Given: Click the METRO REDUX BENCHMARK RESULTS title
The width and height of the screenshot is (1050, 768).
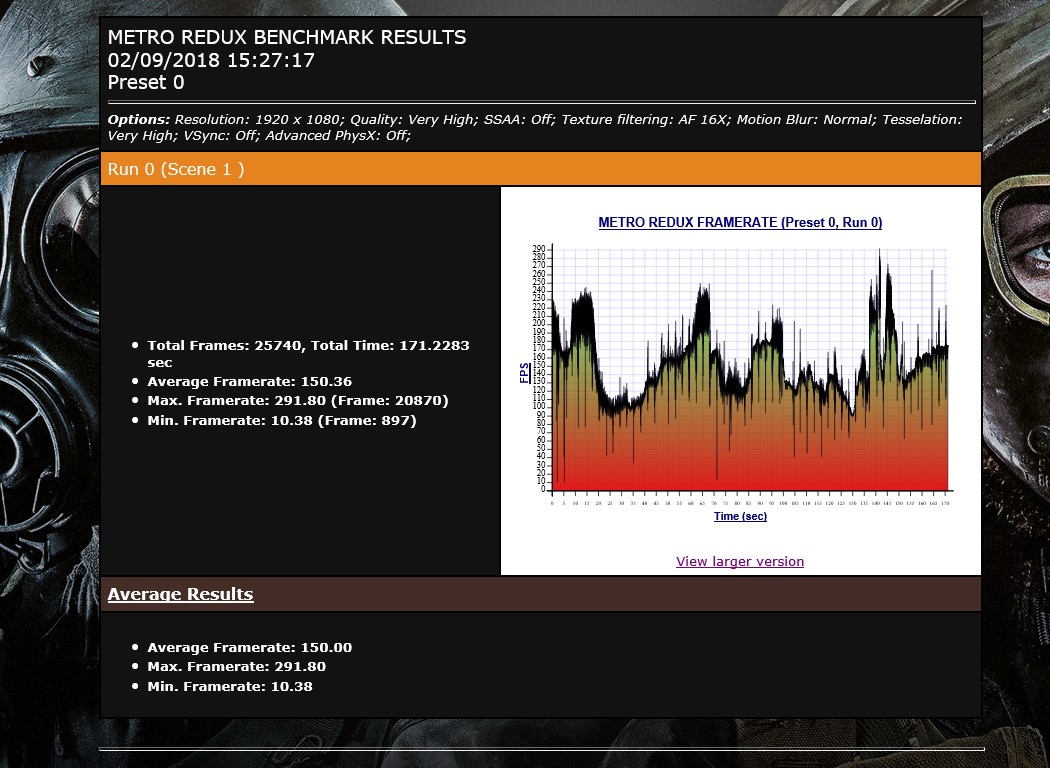Looking at the screenshot, I should tap(287, 37).
